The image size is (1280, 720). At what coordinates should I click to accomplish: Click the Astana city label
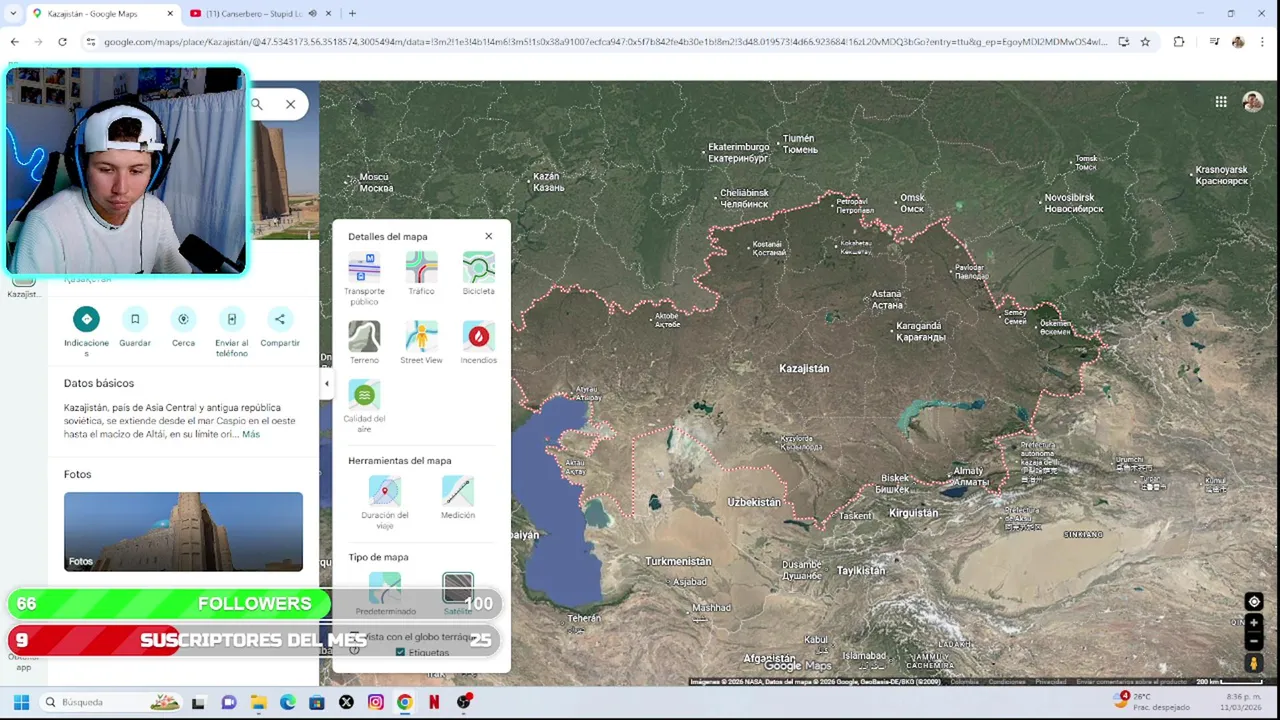(x=887, y=299)
